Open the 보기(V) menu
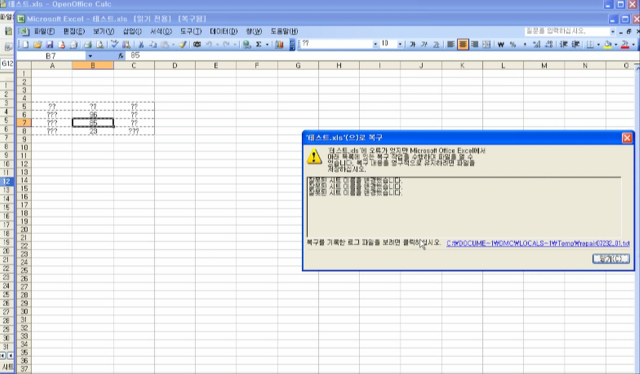The height and width of the screenshot is (374, 640). (x=103, y=31)
